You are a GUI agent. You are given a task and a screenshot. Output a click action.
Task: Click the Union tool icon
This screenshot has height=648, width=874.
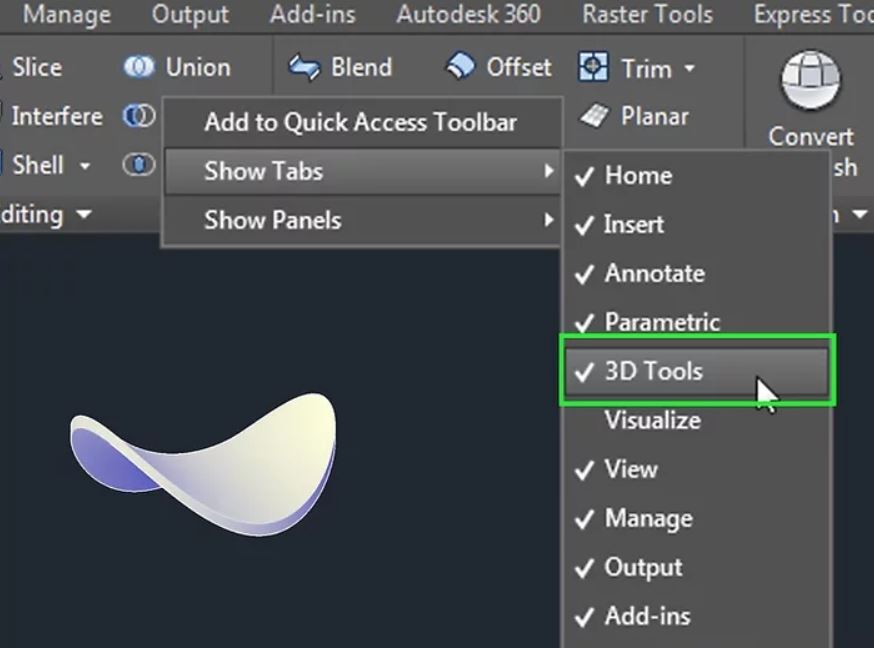(x=138, y=67)
